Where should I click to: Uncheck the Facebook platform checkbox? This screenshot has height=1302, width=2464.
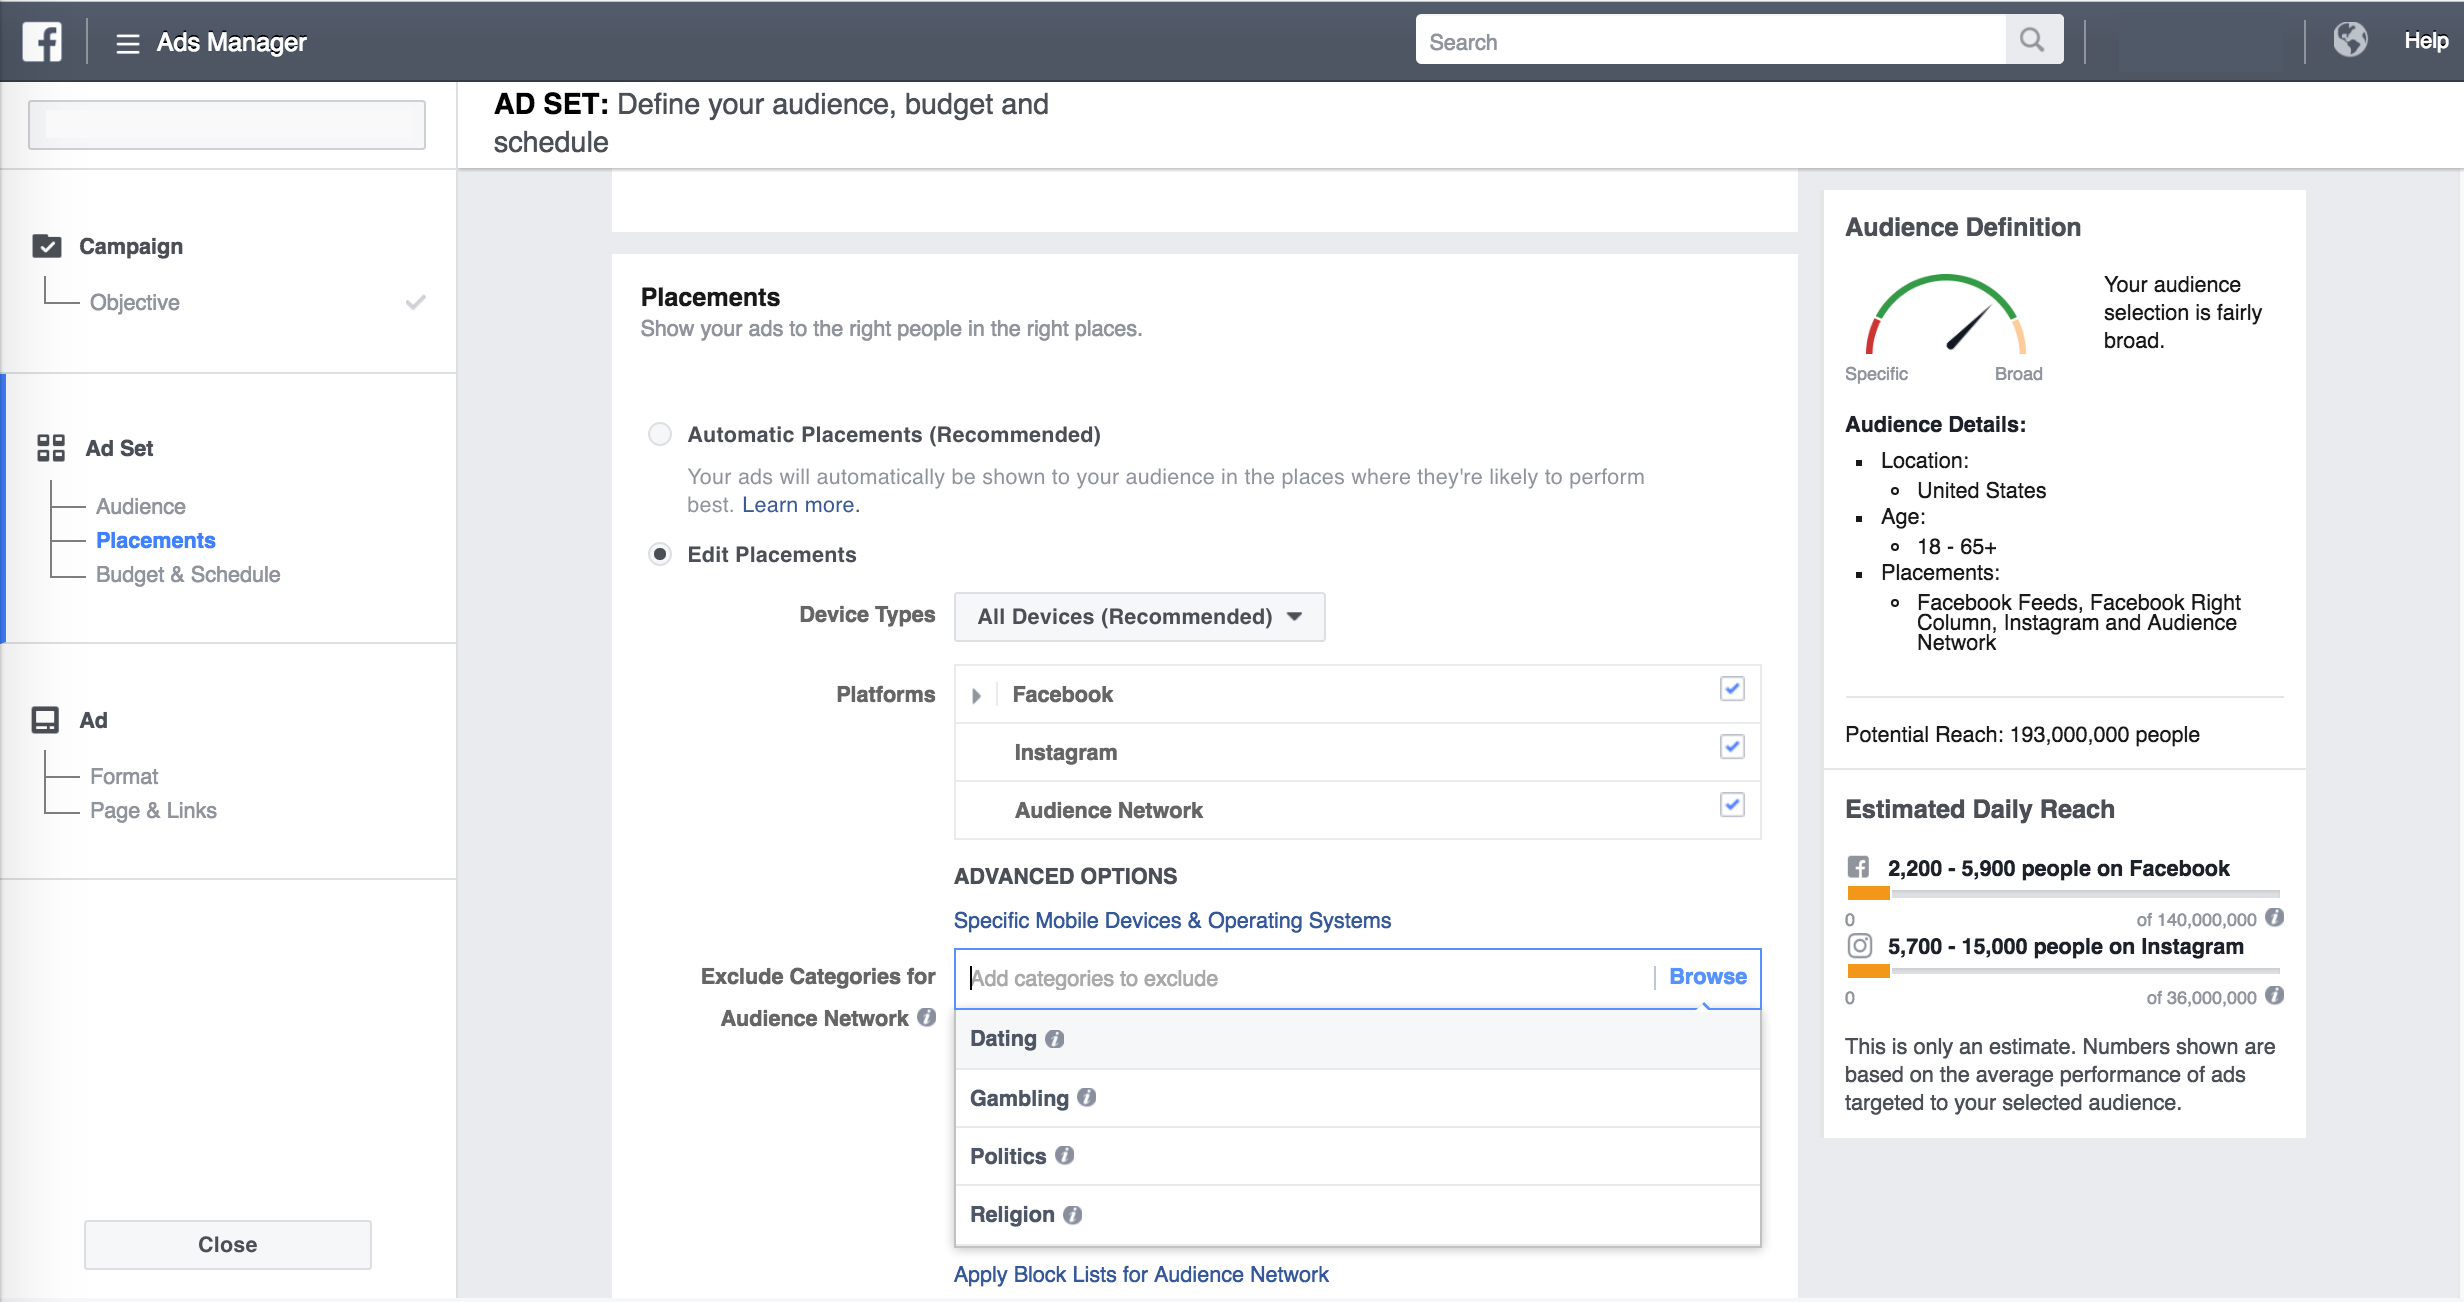point(1732,689)
